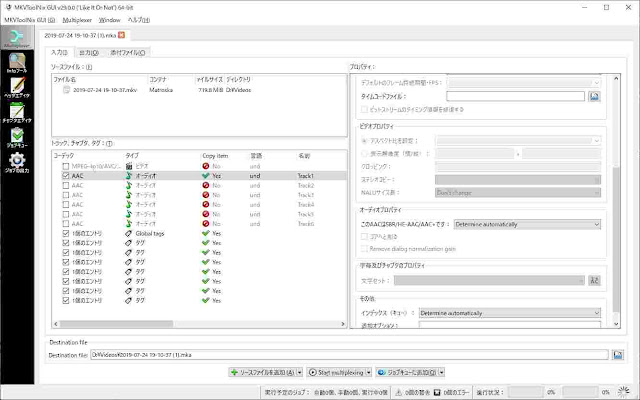Image resolution: width=640 pixels, height=400 pixels.
Task: Click the green plus add source icon
Action: click(x=234, y=372)
